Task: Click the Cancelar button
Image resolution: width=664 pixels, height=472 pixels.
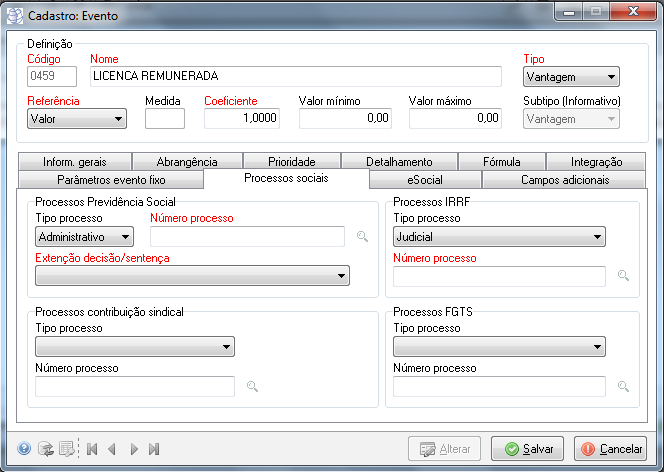Action: (610, 449)
